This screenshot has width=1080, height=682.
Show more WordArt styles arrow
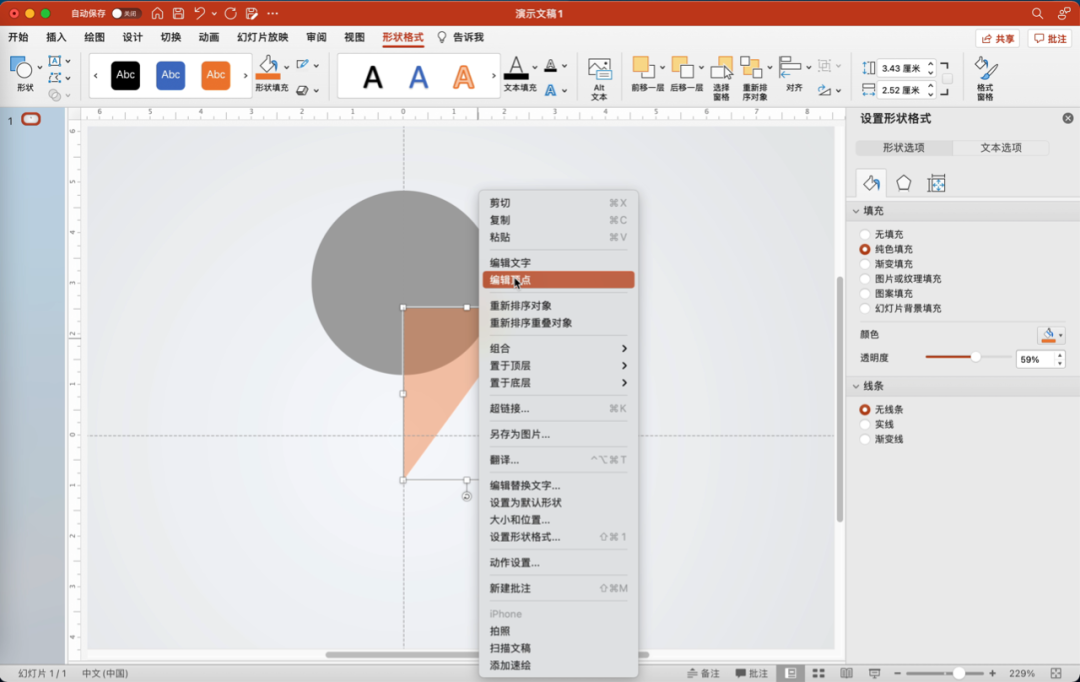pos(493,76)
